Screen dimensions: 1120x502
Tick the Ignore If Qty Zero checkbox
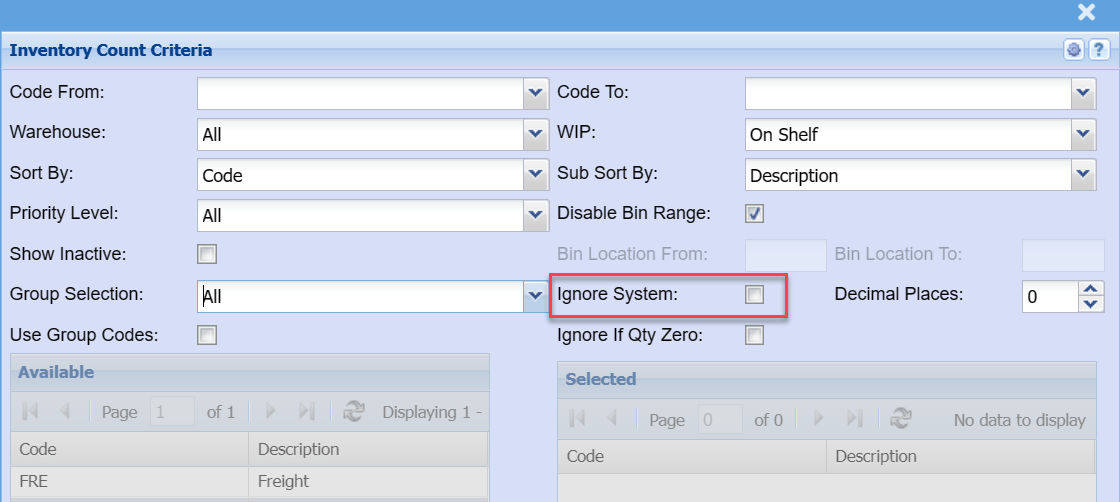(755, 335)
